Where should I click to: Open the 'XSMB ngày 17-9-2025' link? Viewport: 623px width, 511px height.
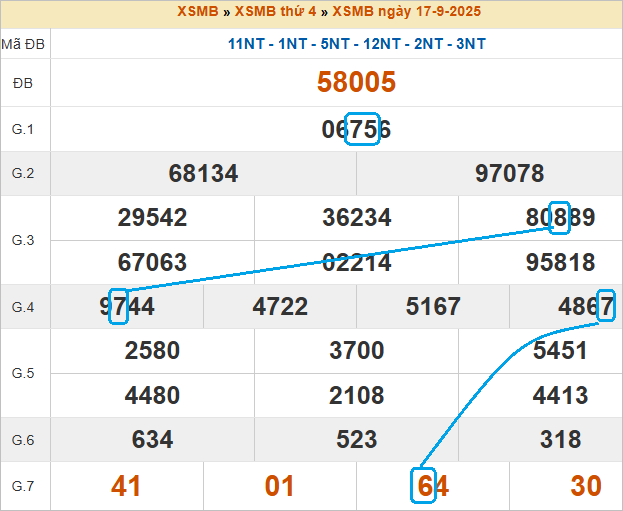[x=399, y=12]
